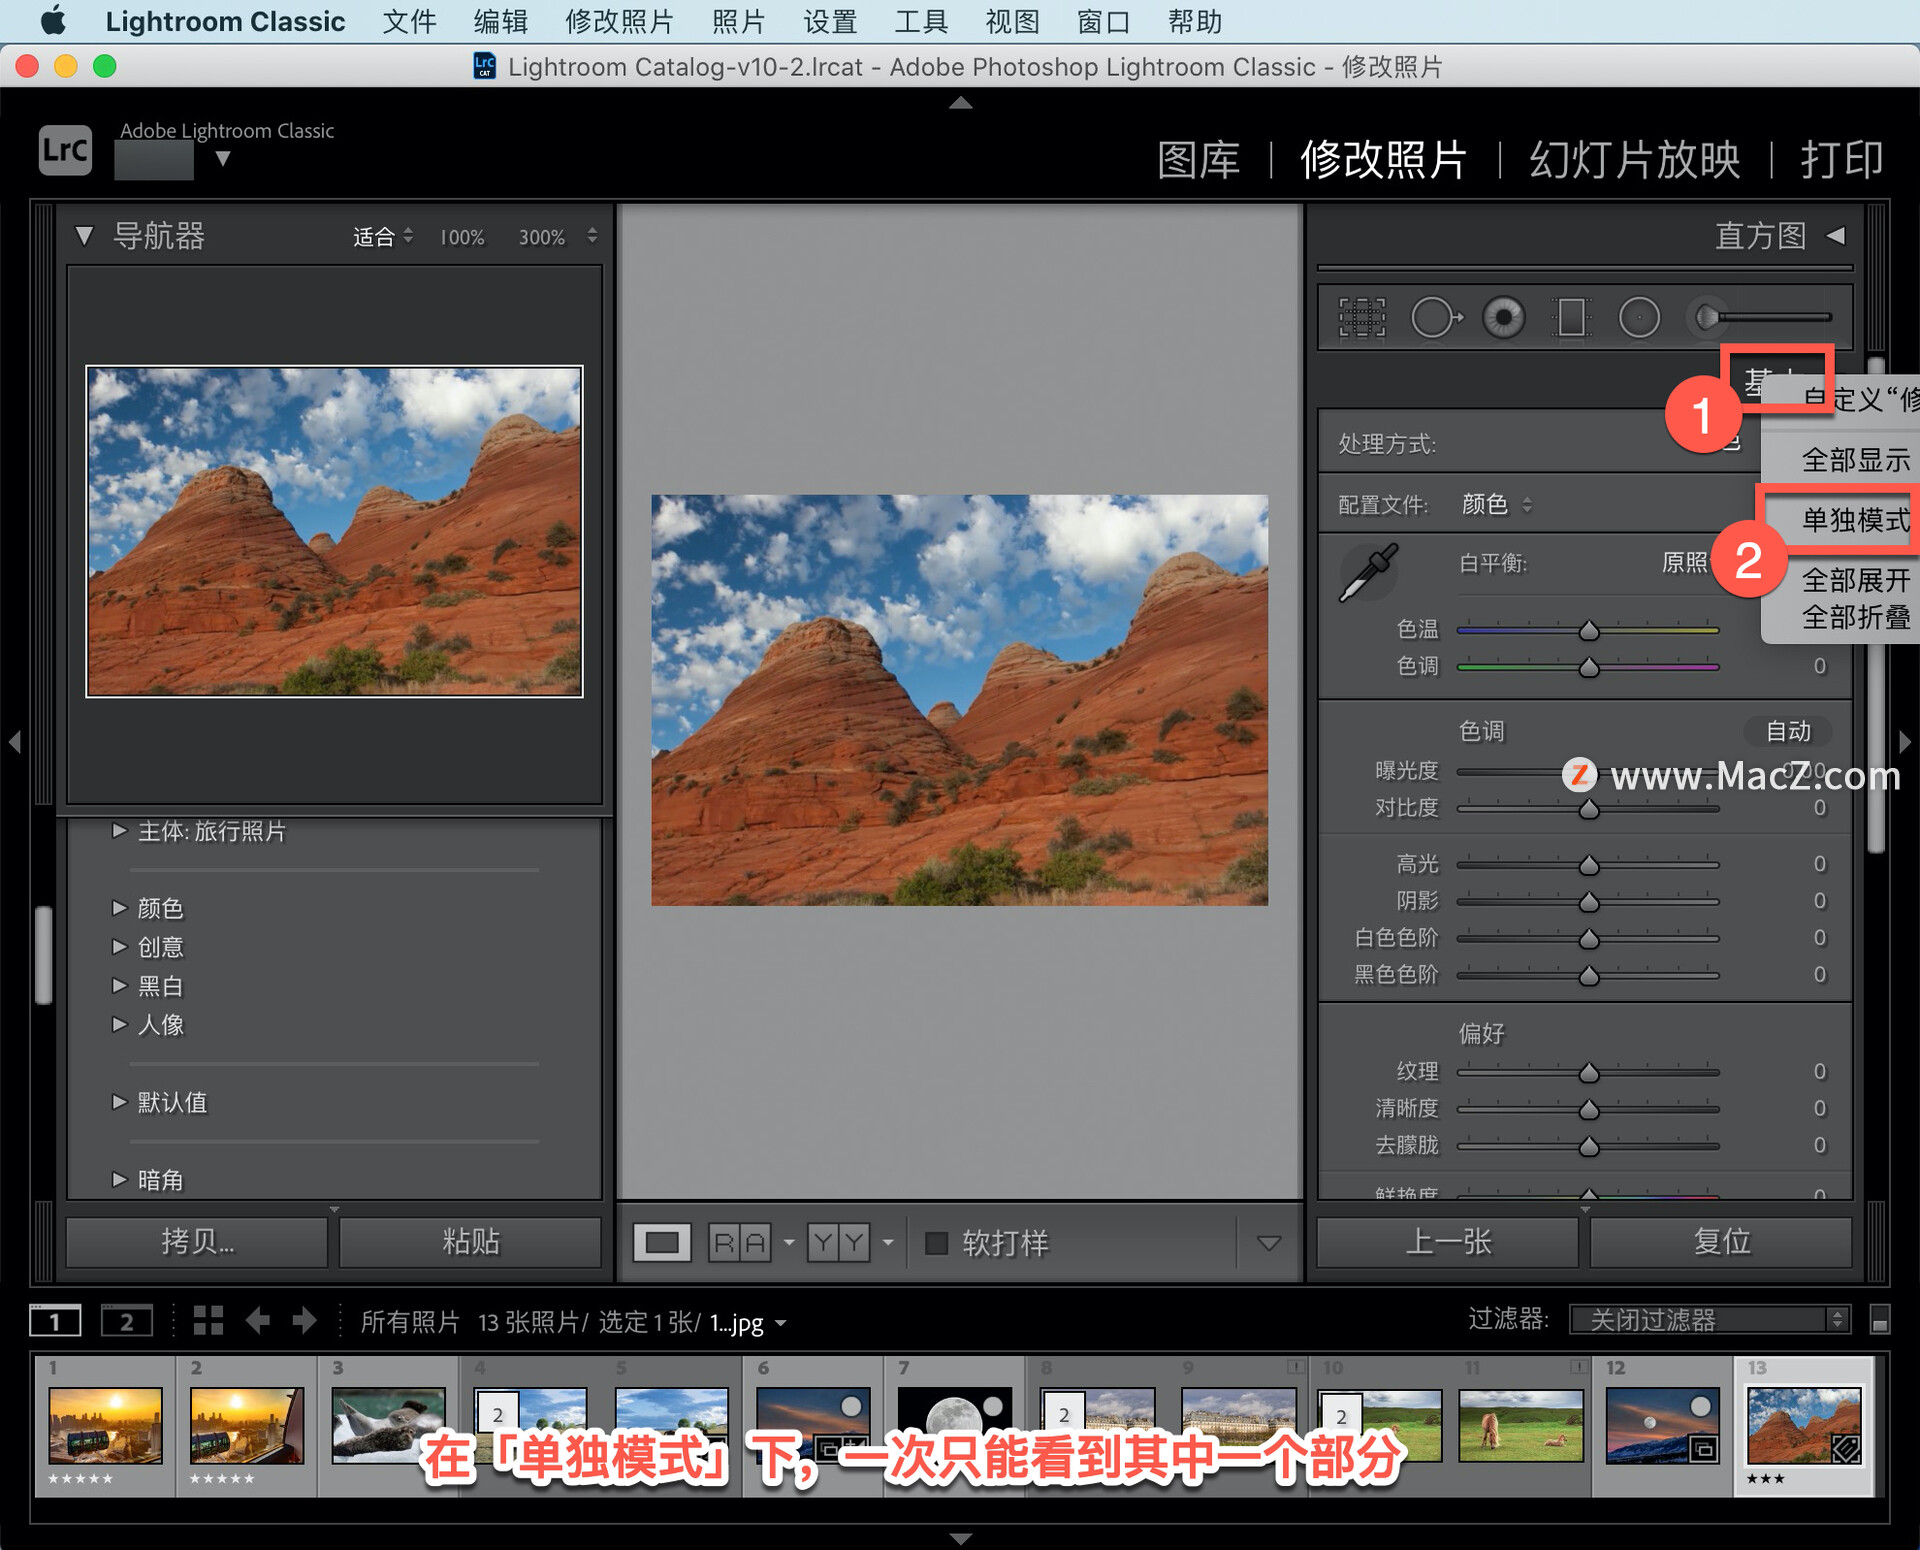
Task: Switch to grid view icon in filmstrip bar
Action: [208, 1321]
